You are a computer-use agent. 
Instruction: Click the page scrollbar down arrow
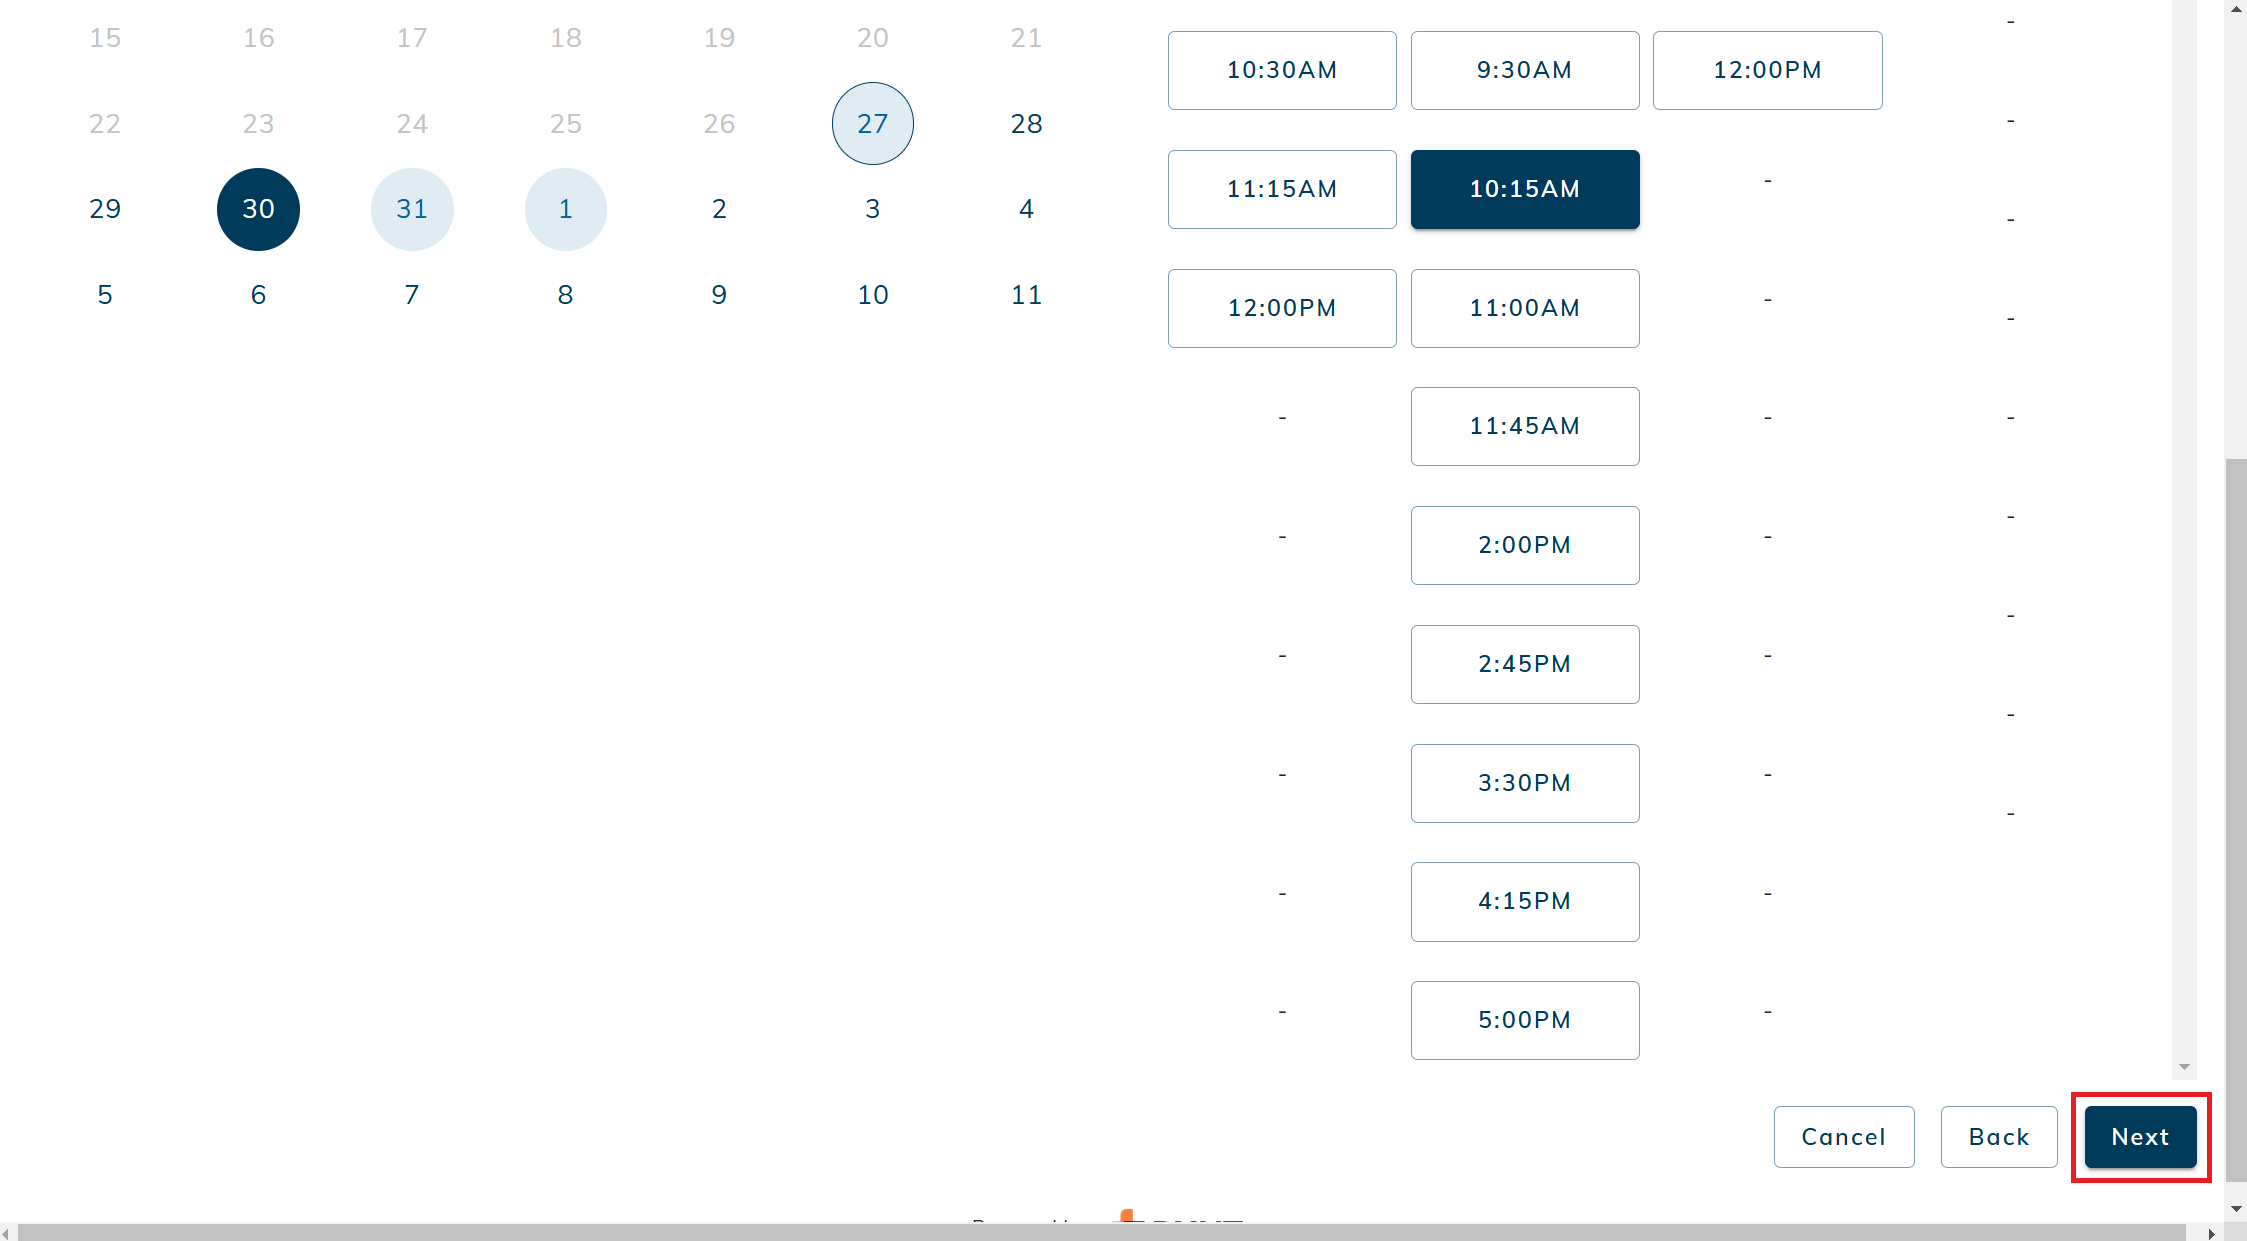pos(2236,1209)
